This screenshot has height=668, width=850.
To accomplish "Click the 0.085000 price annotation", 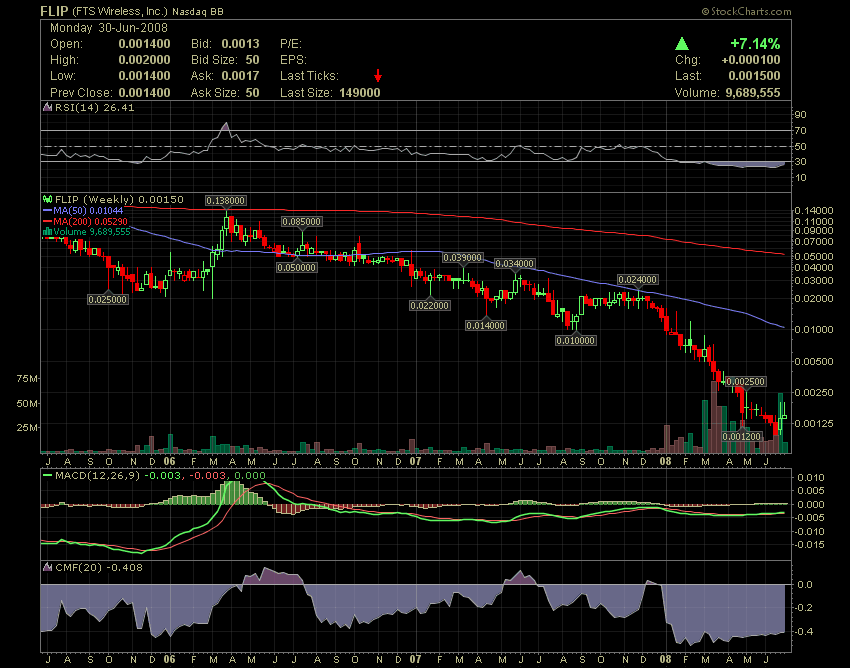I will click(x=301, y=221).
